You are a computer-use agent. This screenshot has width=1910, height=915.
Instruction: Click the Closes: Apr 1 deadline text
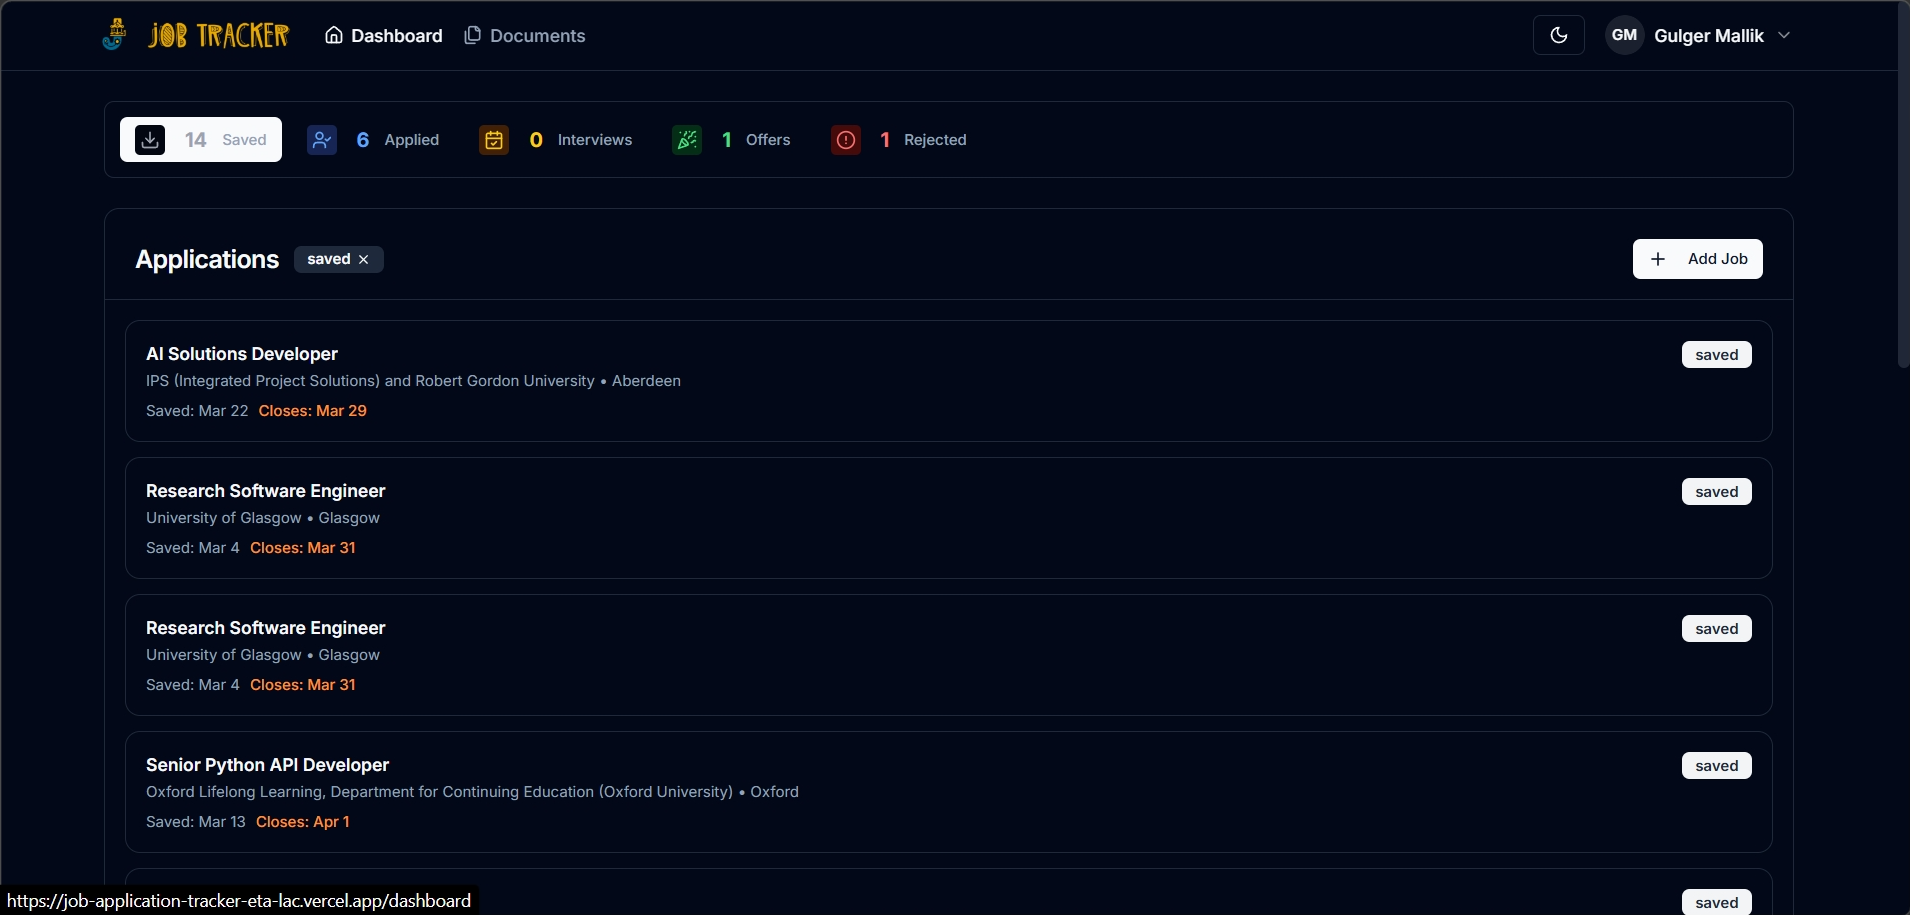303,822
